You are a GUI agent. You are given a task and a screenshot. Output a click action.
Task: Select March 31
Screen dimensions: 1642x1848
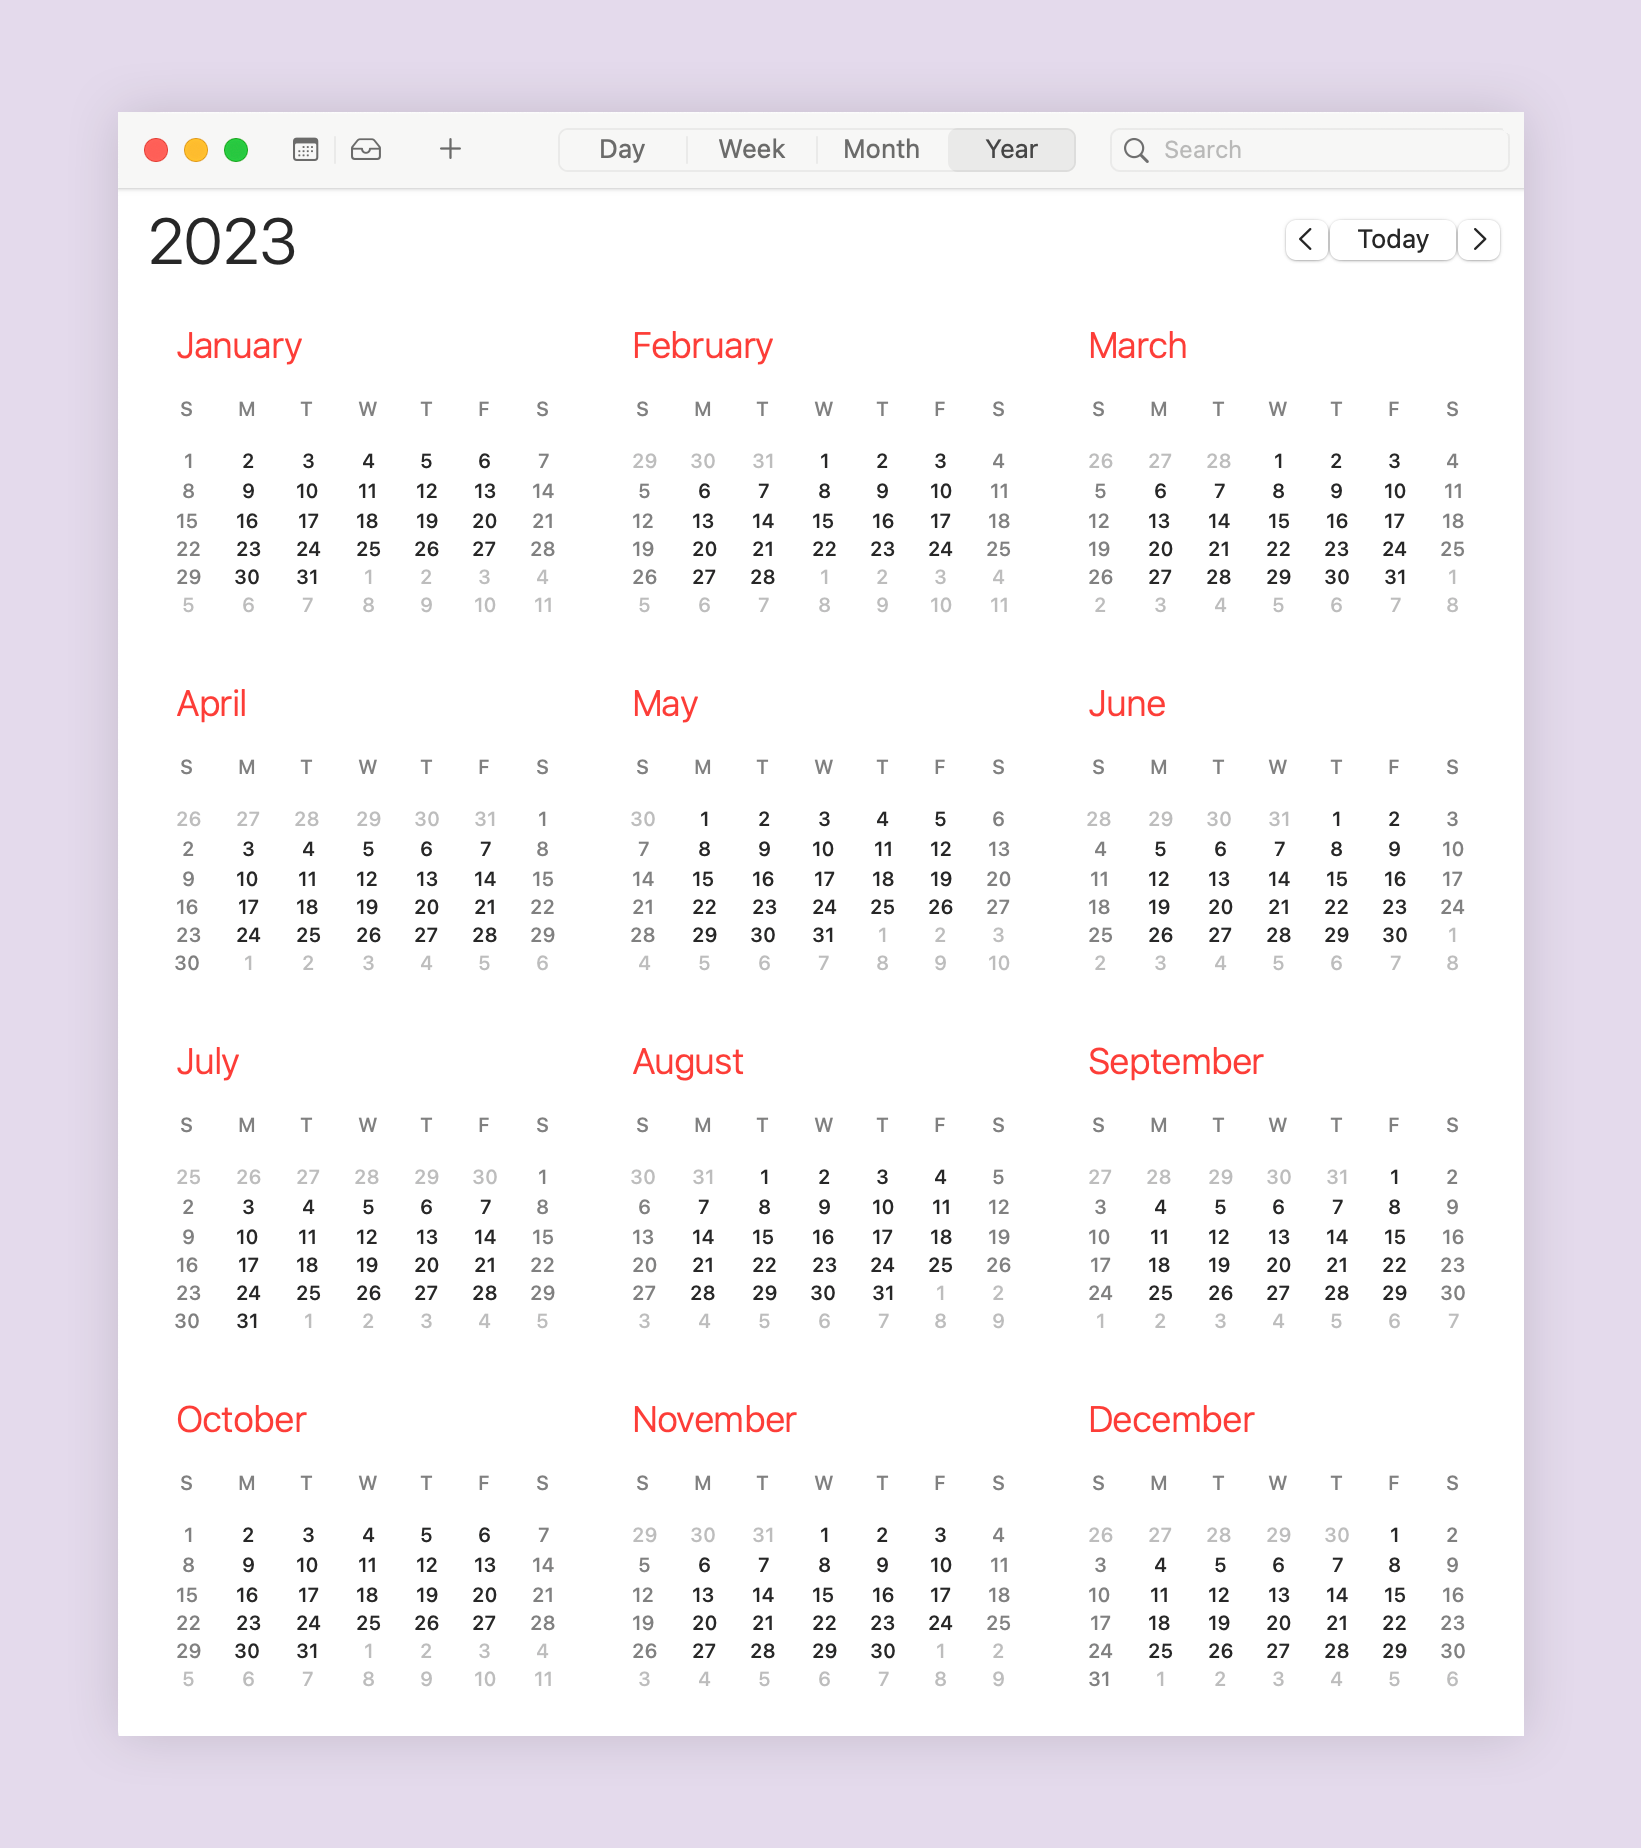[x=1394, y=577]
